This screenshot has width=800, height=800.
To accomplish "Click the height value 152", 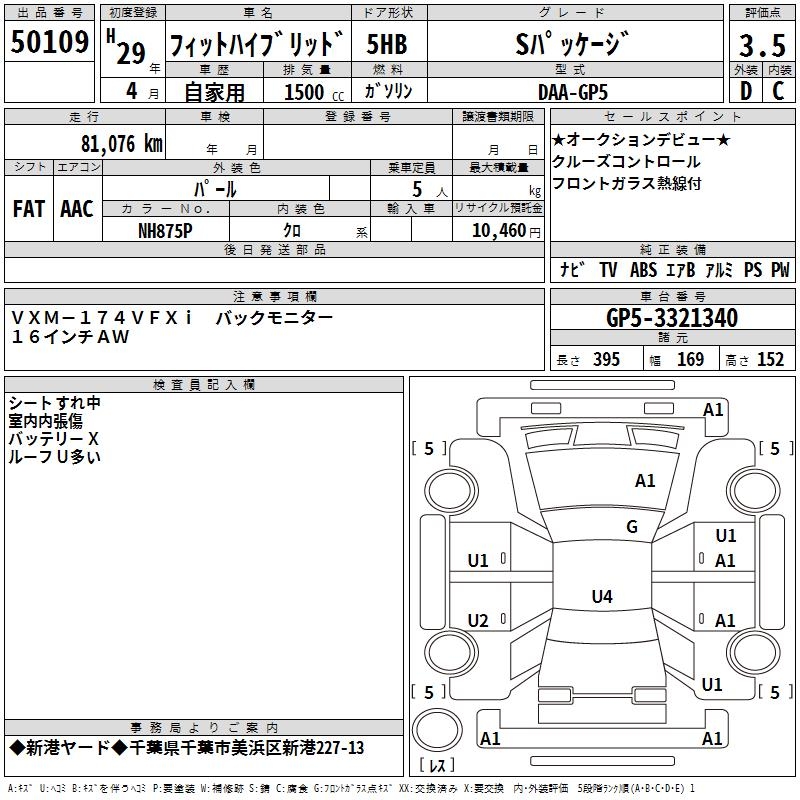I will coord(770,359).
